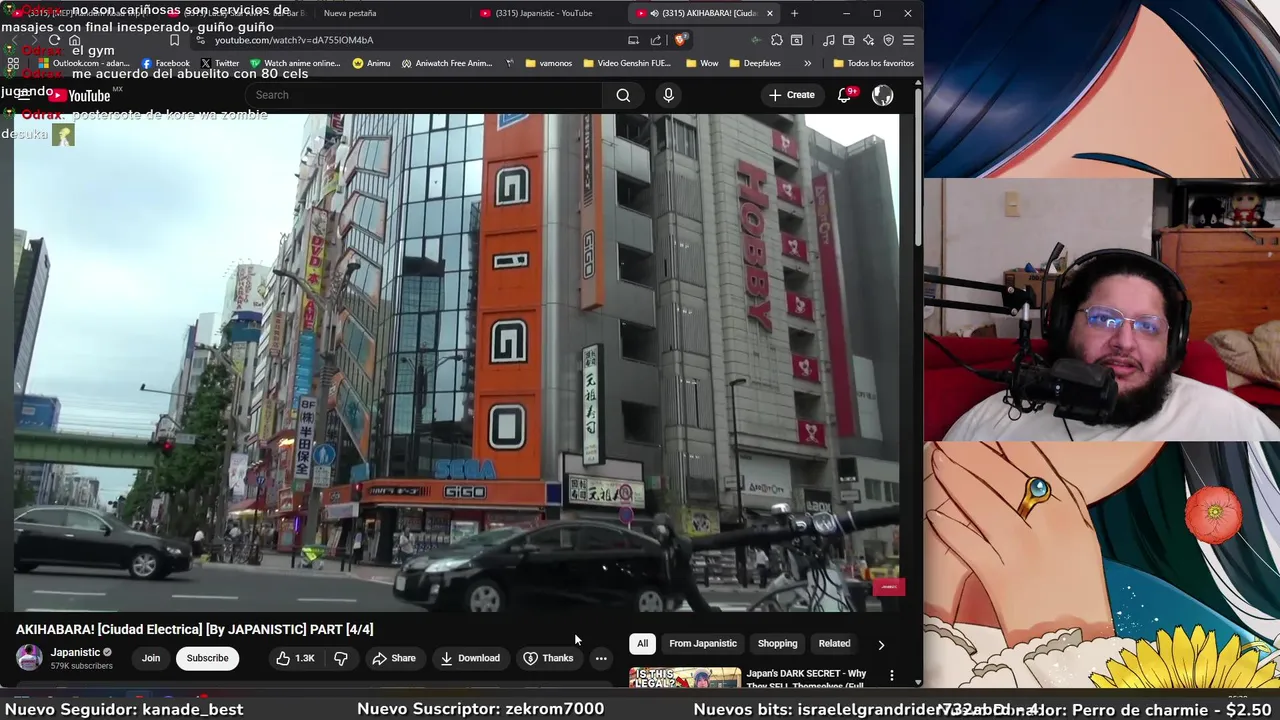Screen dimensions: 1280x720
Task: Open Japan's DARK SECRET suggested video thumbnail
Action: click(x=685, y=678)
